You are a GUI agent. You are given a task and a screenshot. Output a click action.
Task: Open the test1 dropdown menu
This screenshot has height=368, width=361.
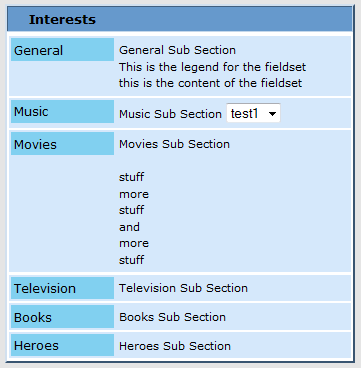[253, 113]
